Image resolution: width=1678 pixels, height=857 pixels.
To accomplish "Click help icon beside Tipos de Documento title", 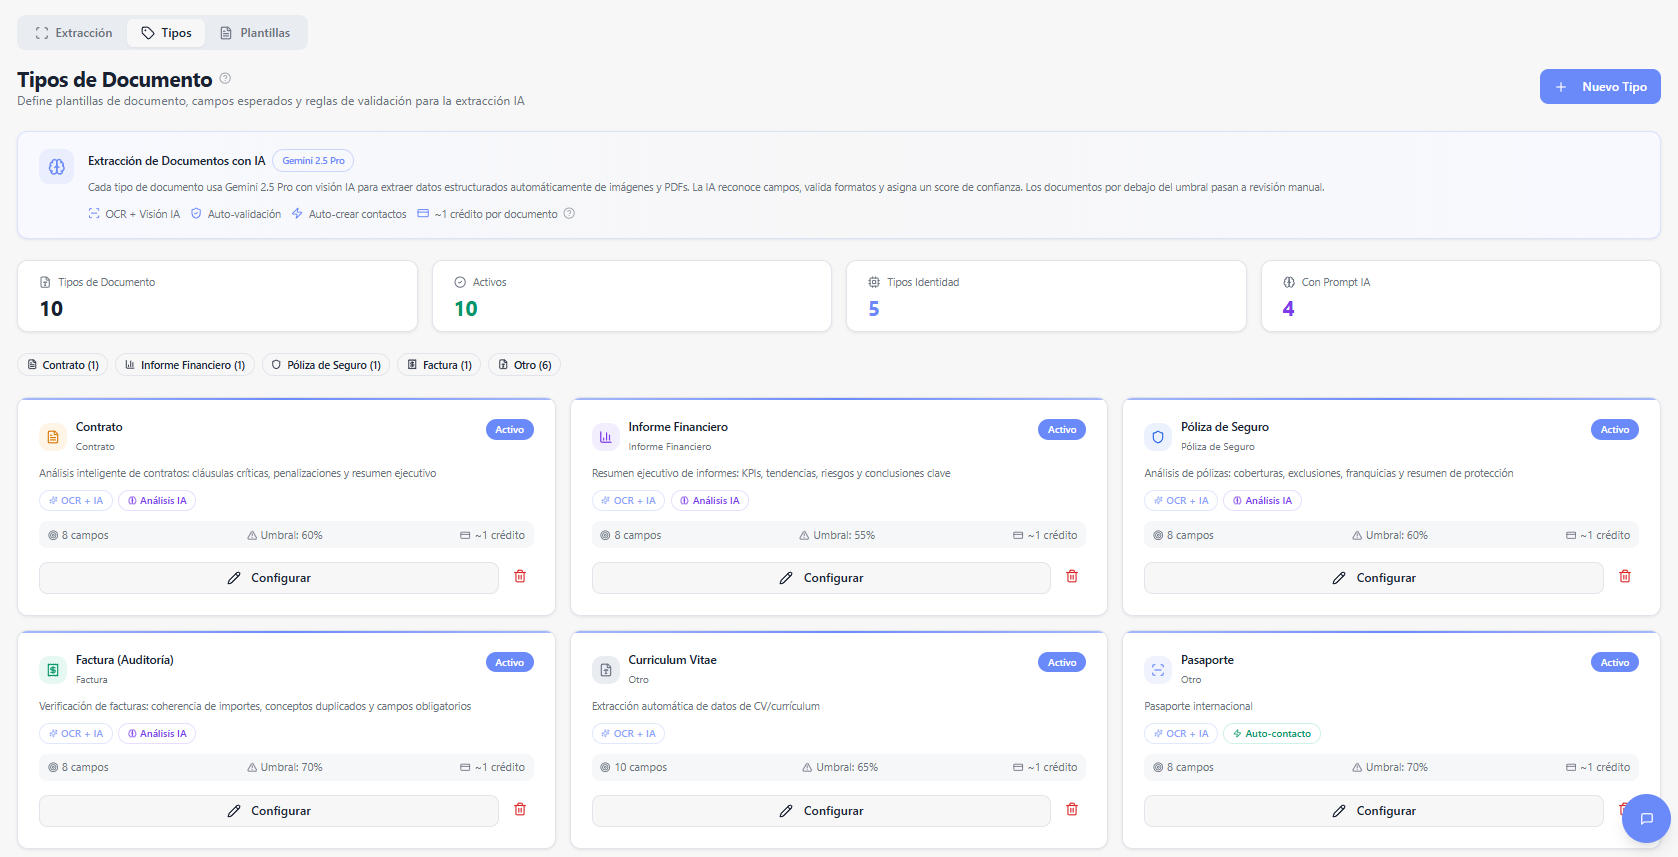I will point(225,79).
